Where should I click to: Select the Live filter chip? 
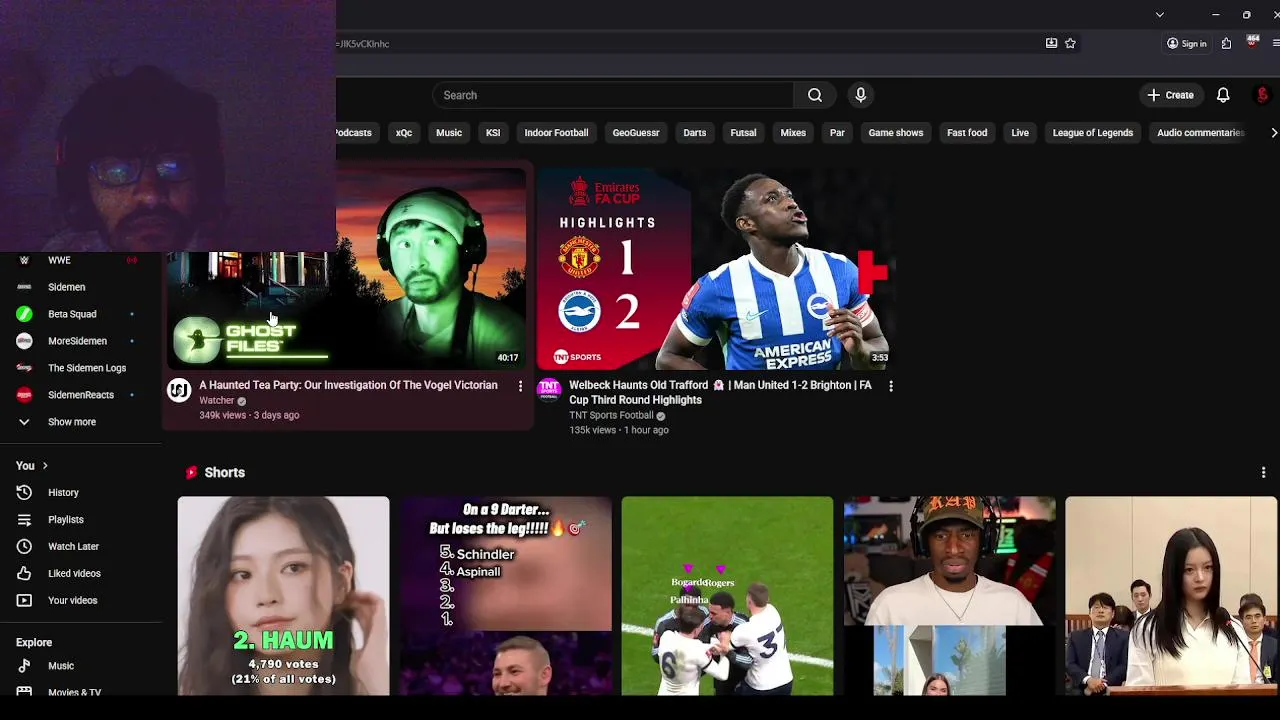pos(1020,132)
